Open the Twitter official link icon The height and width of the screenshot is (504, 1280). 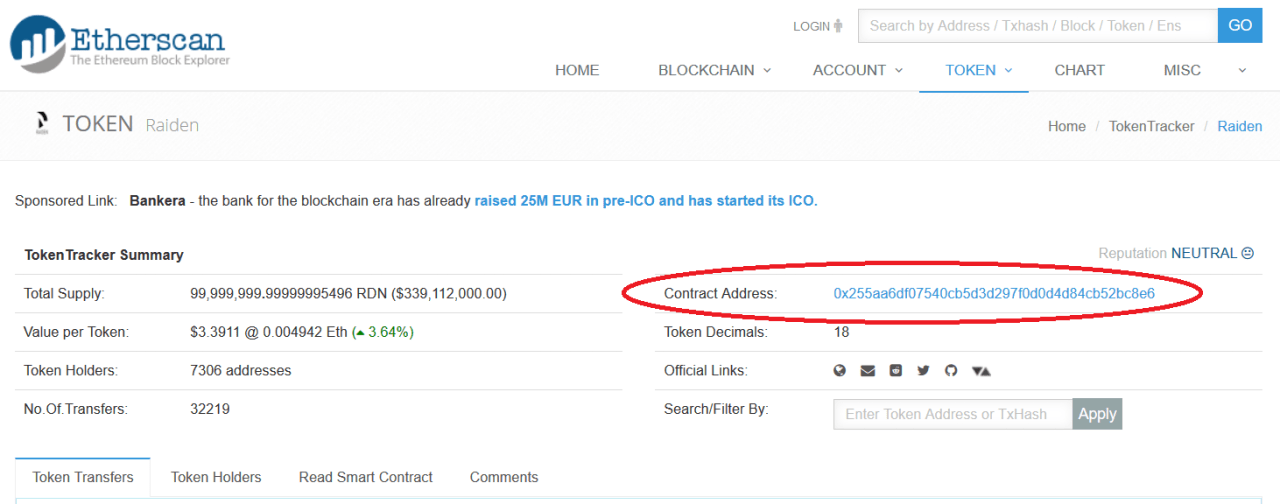tap(923, 370)
